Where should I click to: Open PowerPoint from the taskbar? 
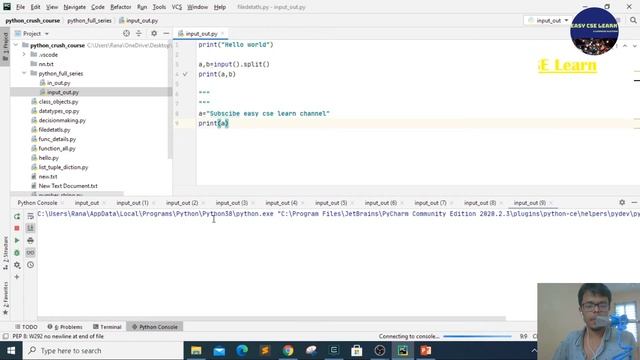pos(426,351)
